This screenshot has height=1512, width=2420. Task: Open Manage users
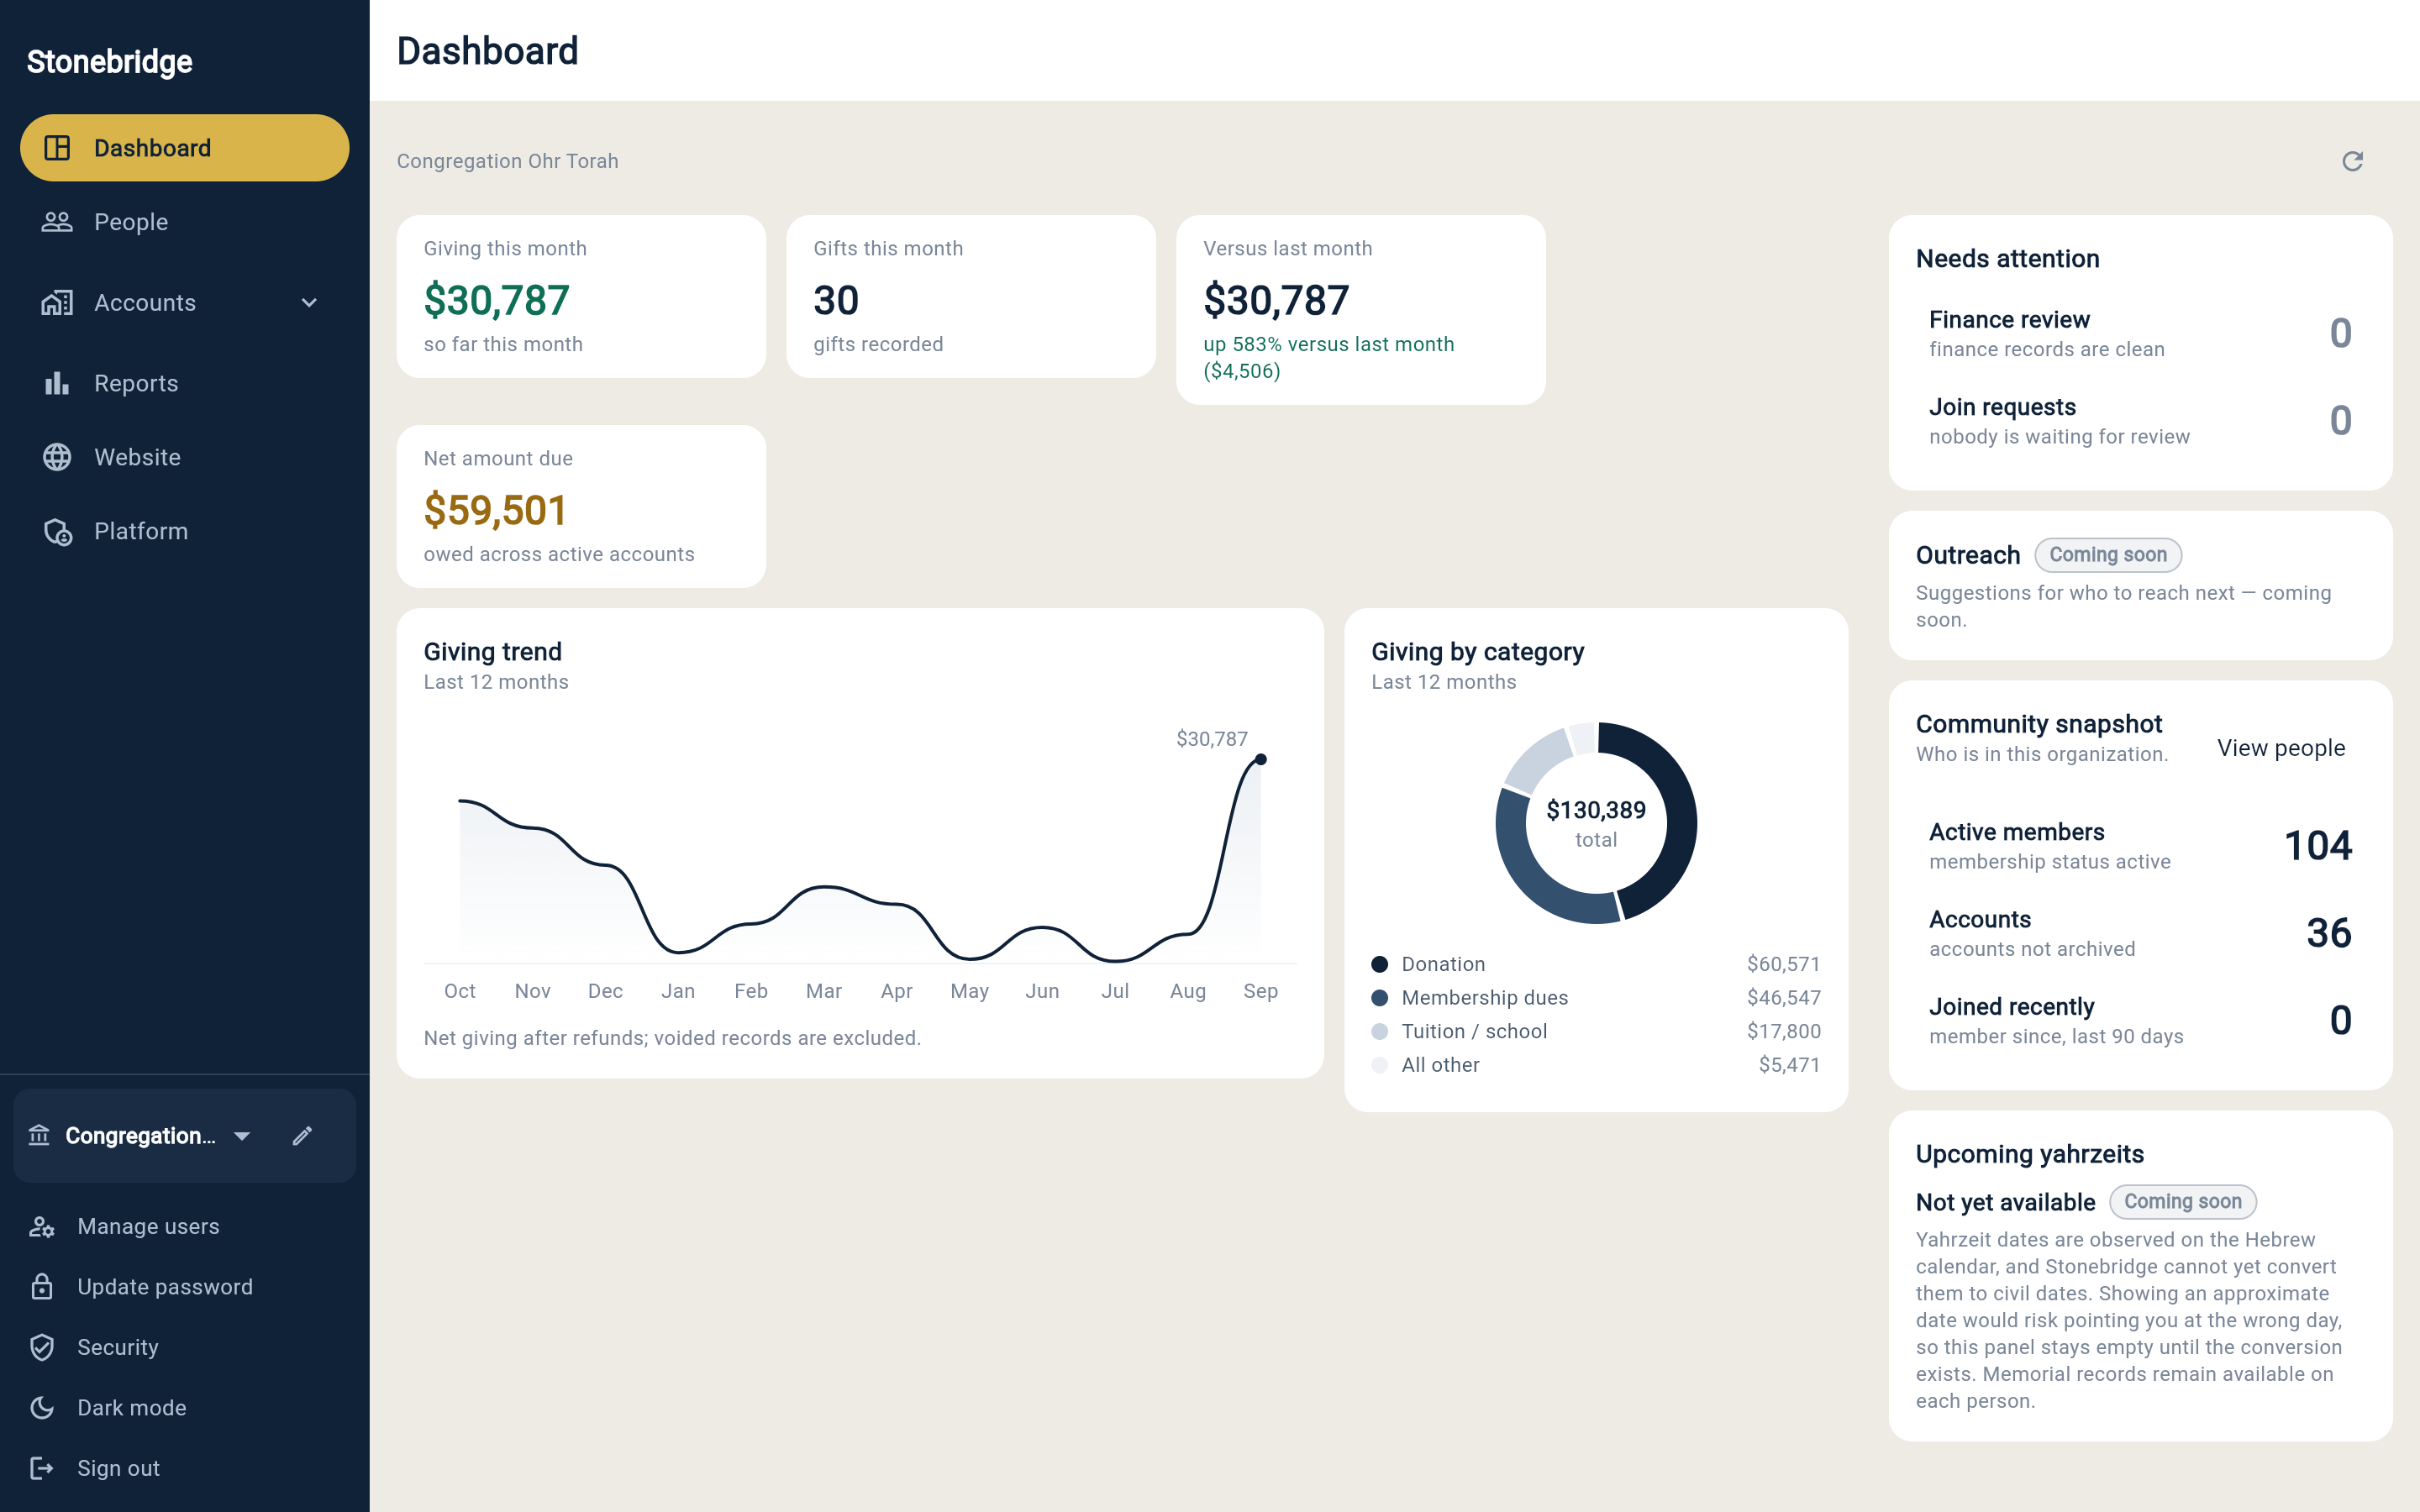tap(185, 1226)
